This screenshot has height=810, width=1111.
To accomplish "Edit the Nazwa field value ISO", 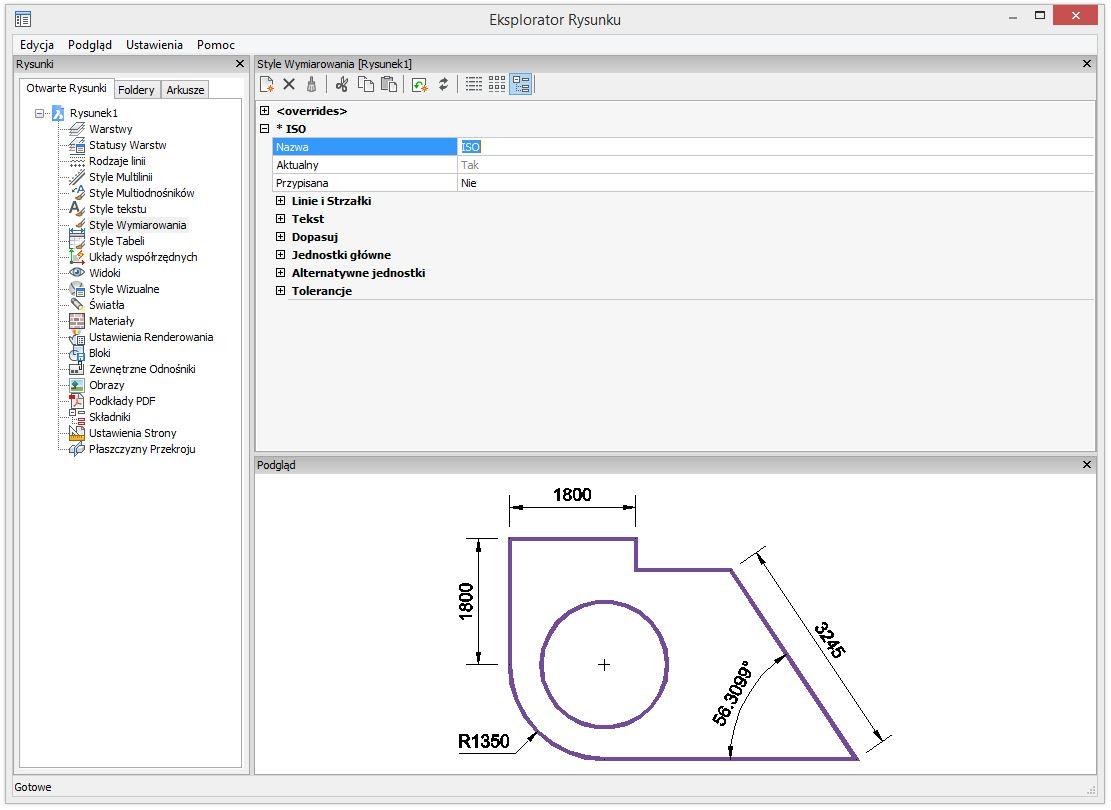I will (775, 147).
